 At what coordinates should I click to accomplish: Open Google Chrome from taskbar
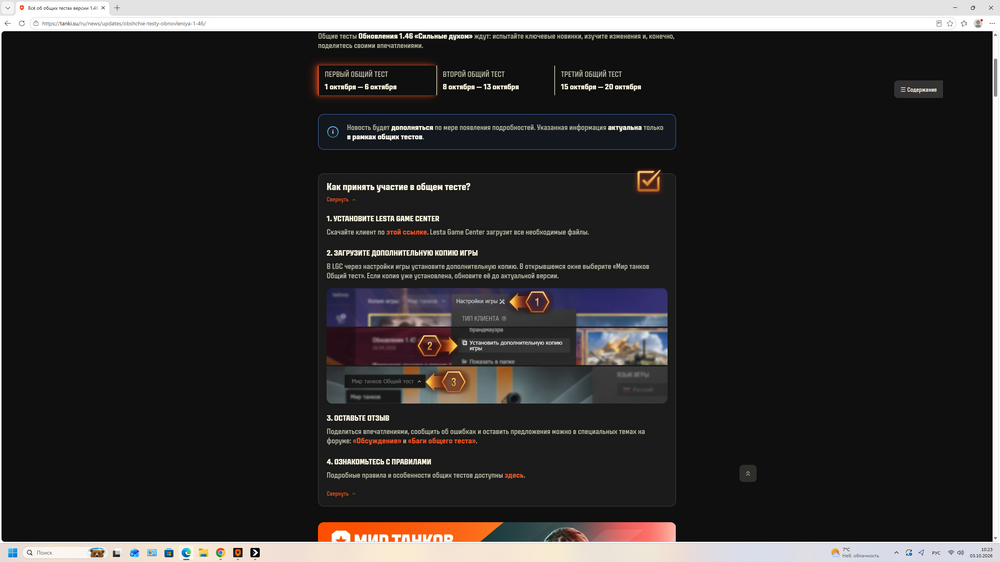pyautogui.click(x=221, y=553)
